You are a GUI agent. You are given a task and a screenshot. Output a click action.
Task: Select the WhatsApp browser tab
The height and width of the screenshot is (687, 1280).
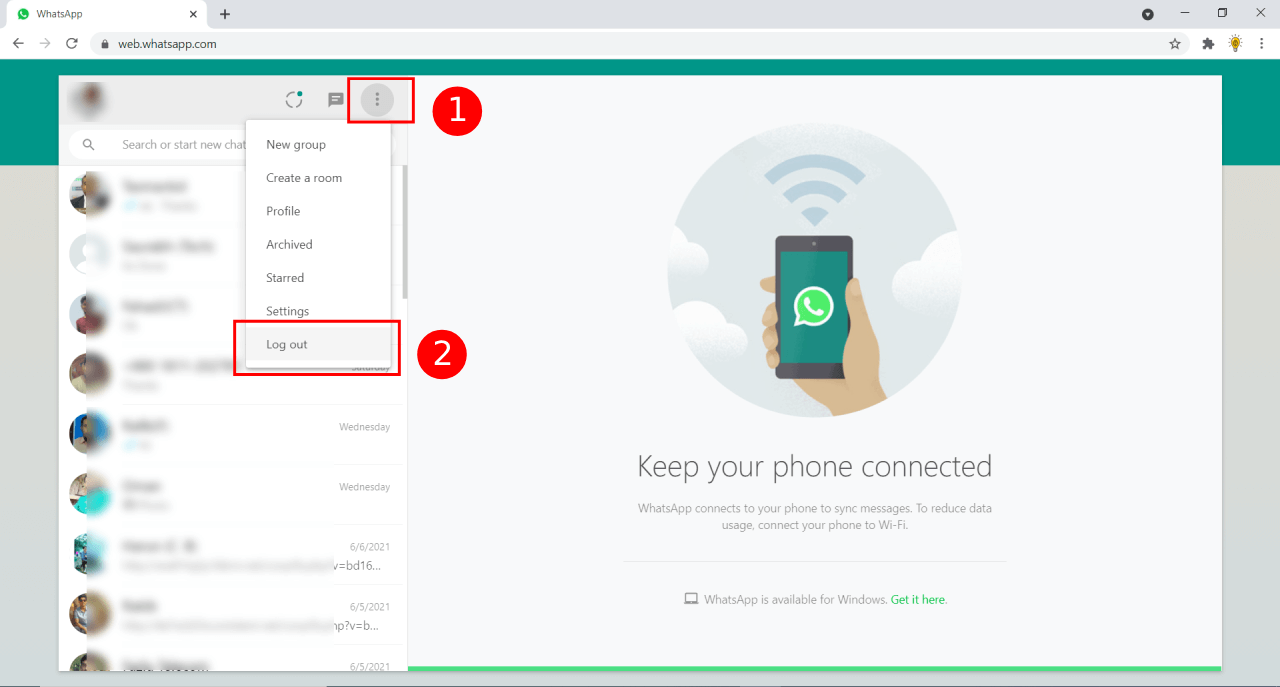105,14
